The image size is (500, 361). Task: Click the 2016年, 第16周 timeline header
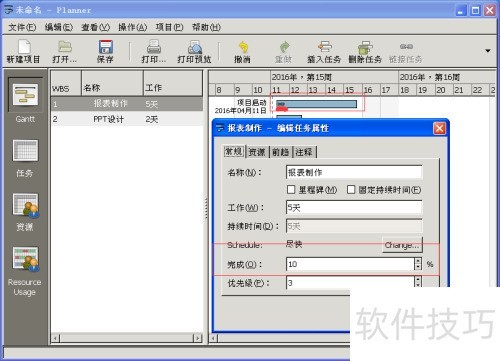click(x=447, y=77)
